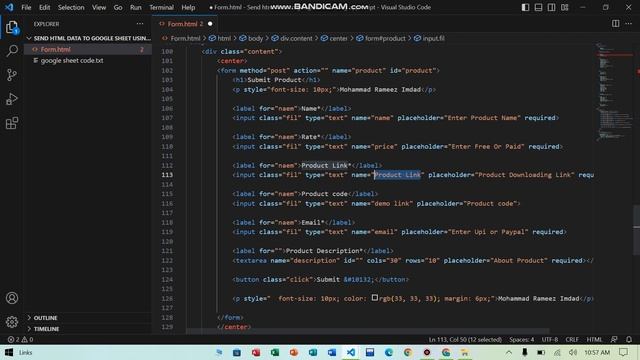This screenshot has width=640, height=360.
Task: Open the Run and Debug view
Action: [x=12, y=99]
